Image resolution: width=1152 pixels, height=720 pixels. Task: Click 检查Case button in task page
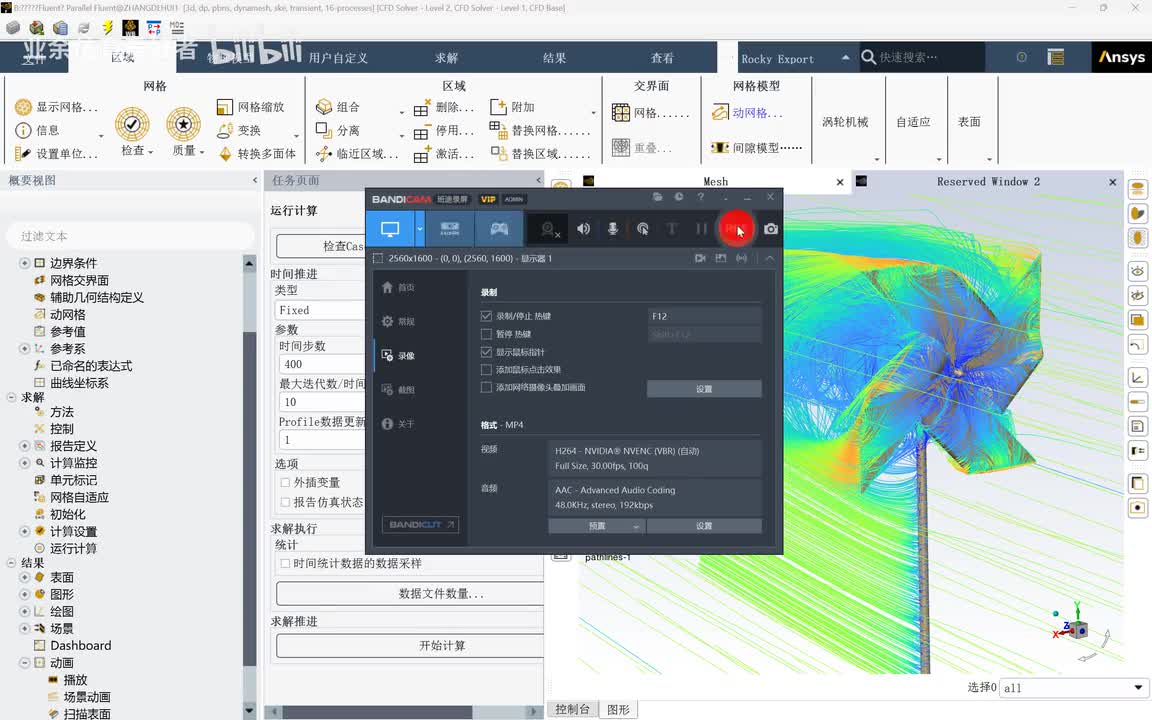321,246
